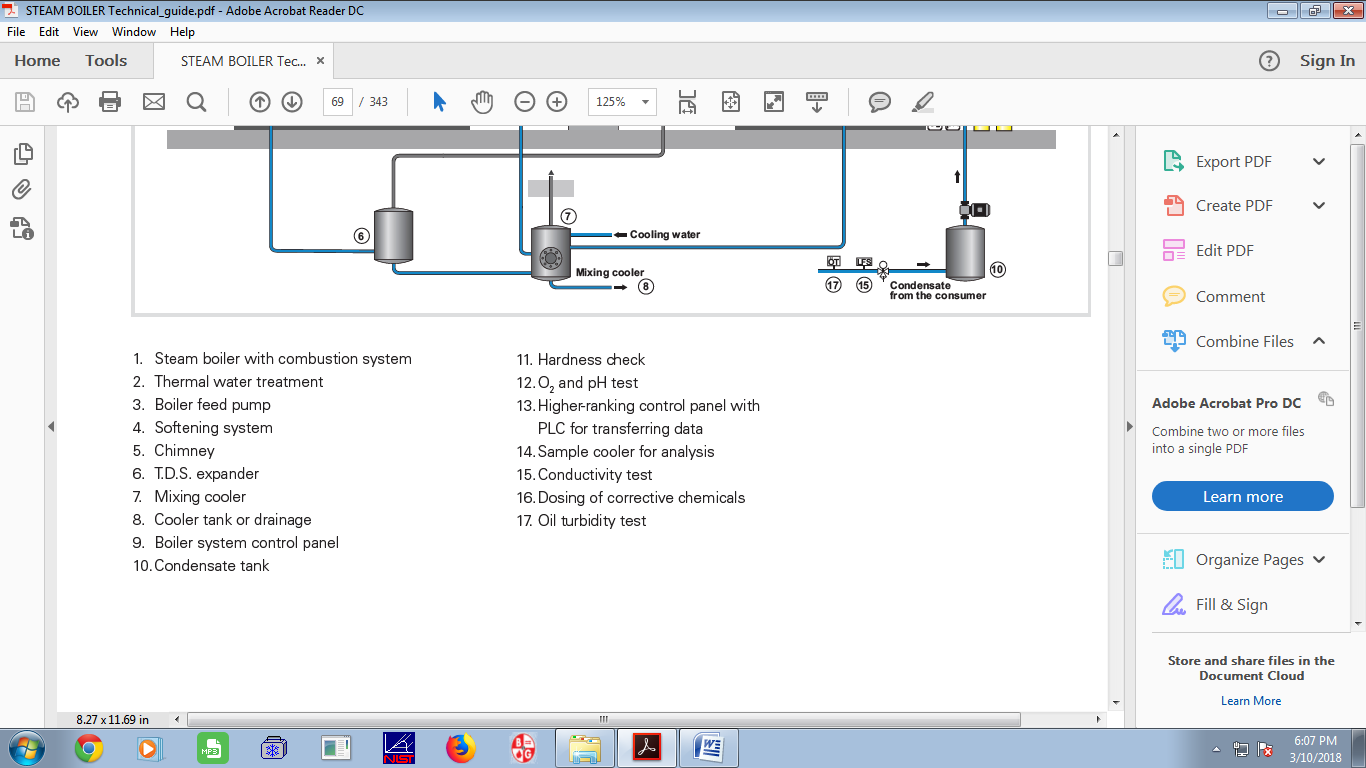
Task: Open the Search icon in the toolbar
Action: pyautogui.click(x=196, y=101)
